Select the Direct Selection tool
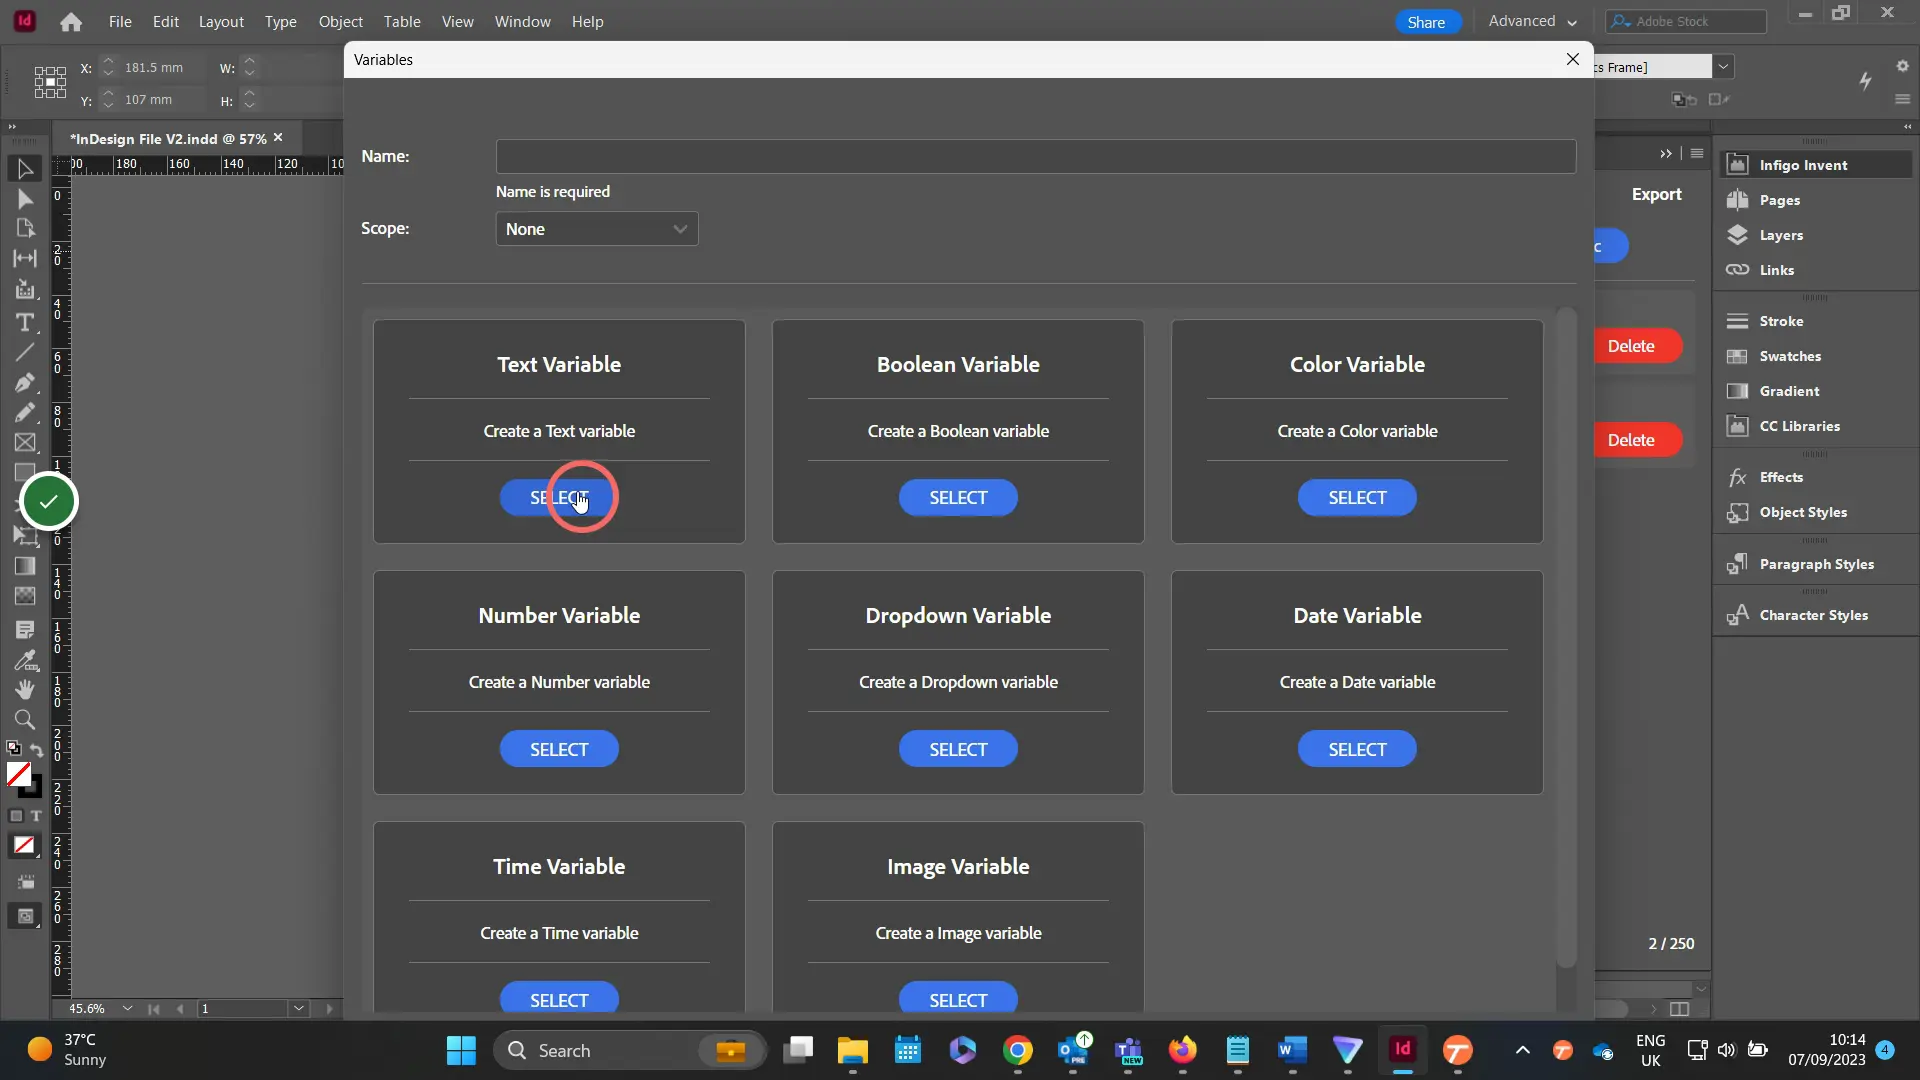The height and width of the screenshot is (1080, 1920). coord(25,199)
